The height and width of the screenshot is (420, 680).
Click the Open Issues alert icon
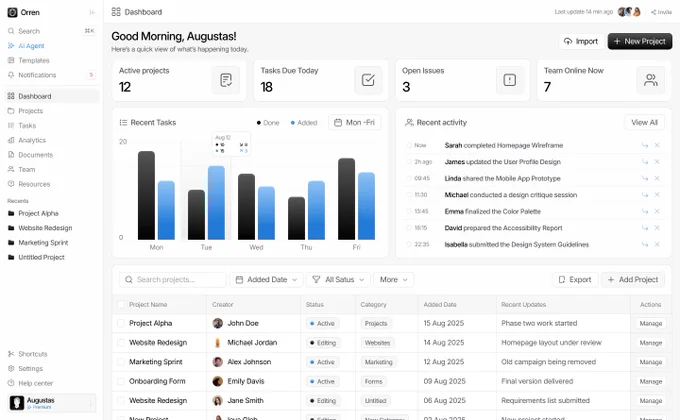510,80
